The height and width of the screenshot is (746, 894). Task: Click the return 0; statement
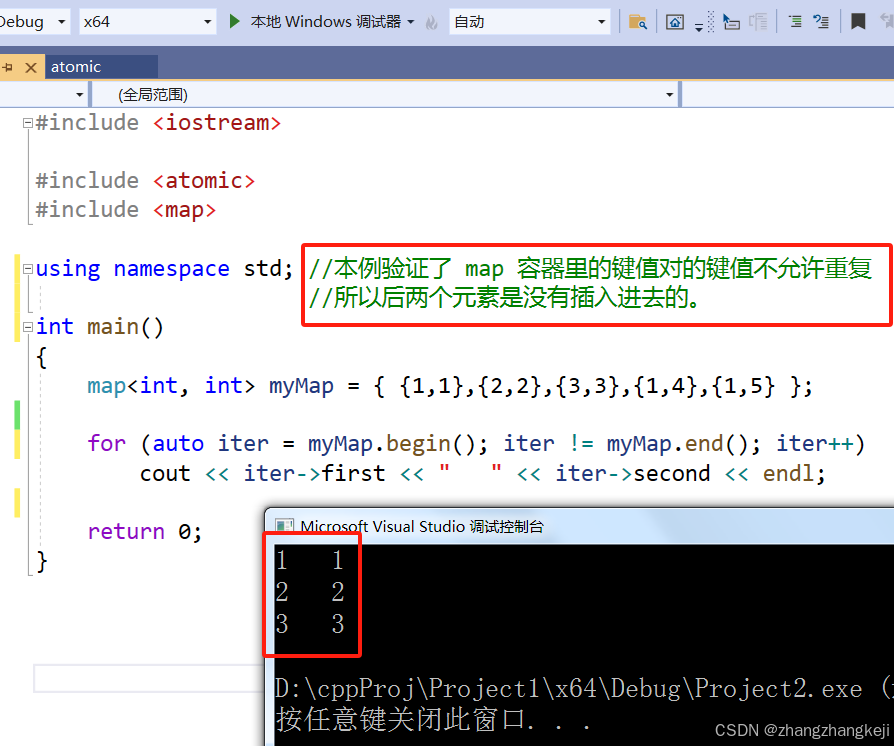[144, 532]
